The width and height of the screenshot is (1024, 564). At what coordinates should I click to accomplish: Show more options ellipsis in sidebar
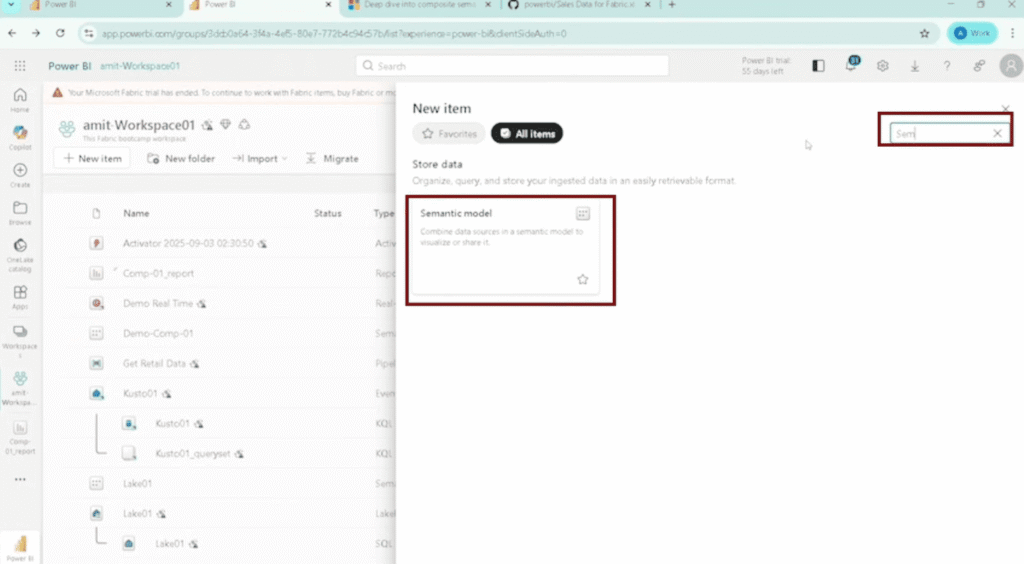coord(20,479)
